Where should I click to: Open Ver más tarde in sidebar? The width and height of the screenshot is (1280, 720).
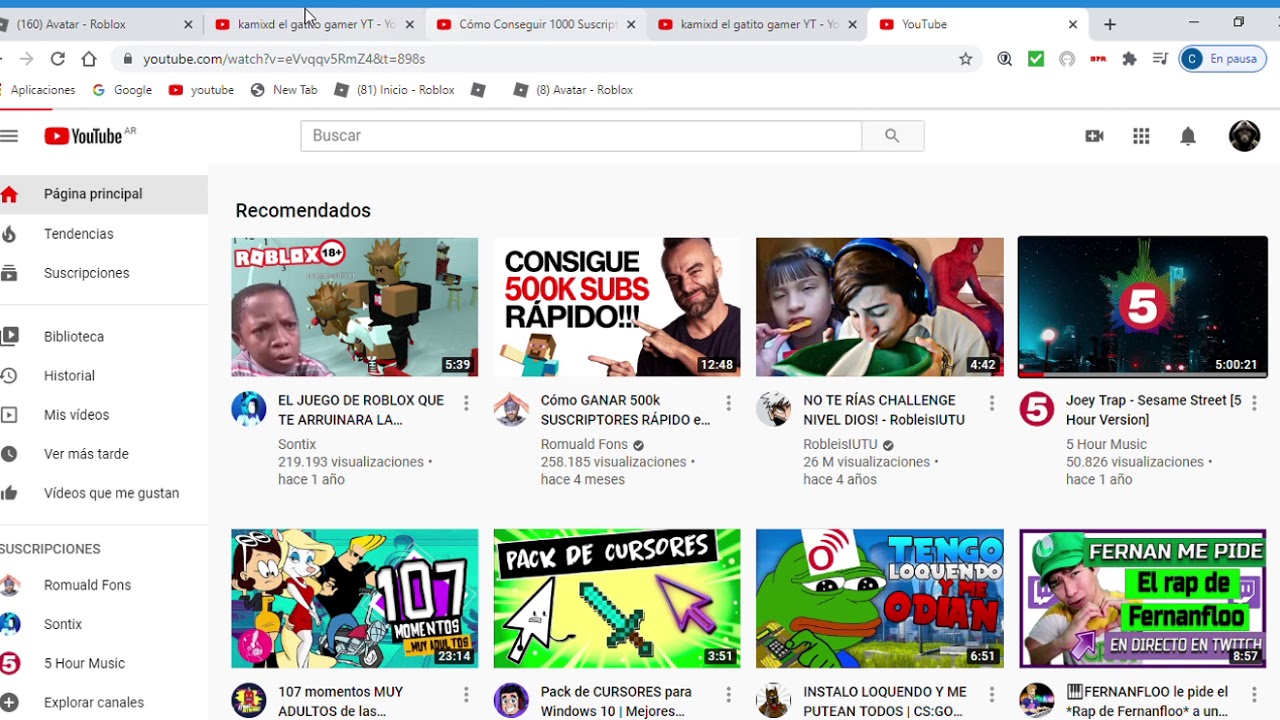[104, 454]
